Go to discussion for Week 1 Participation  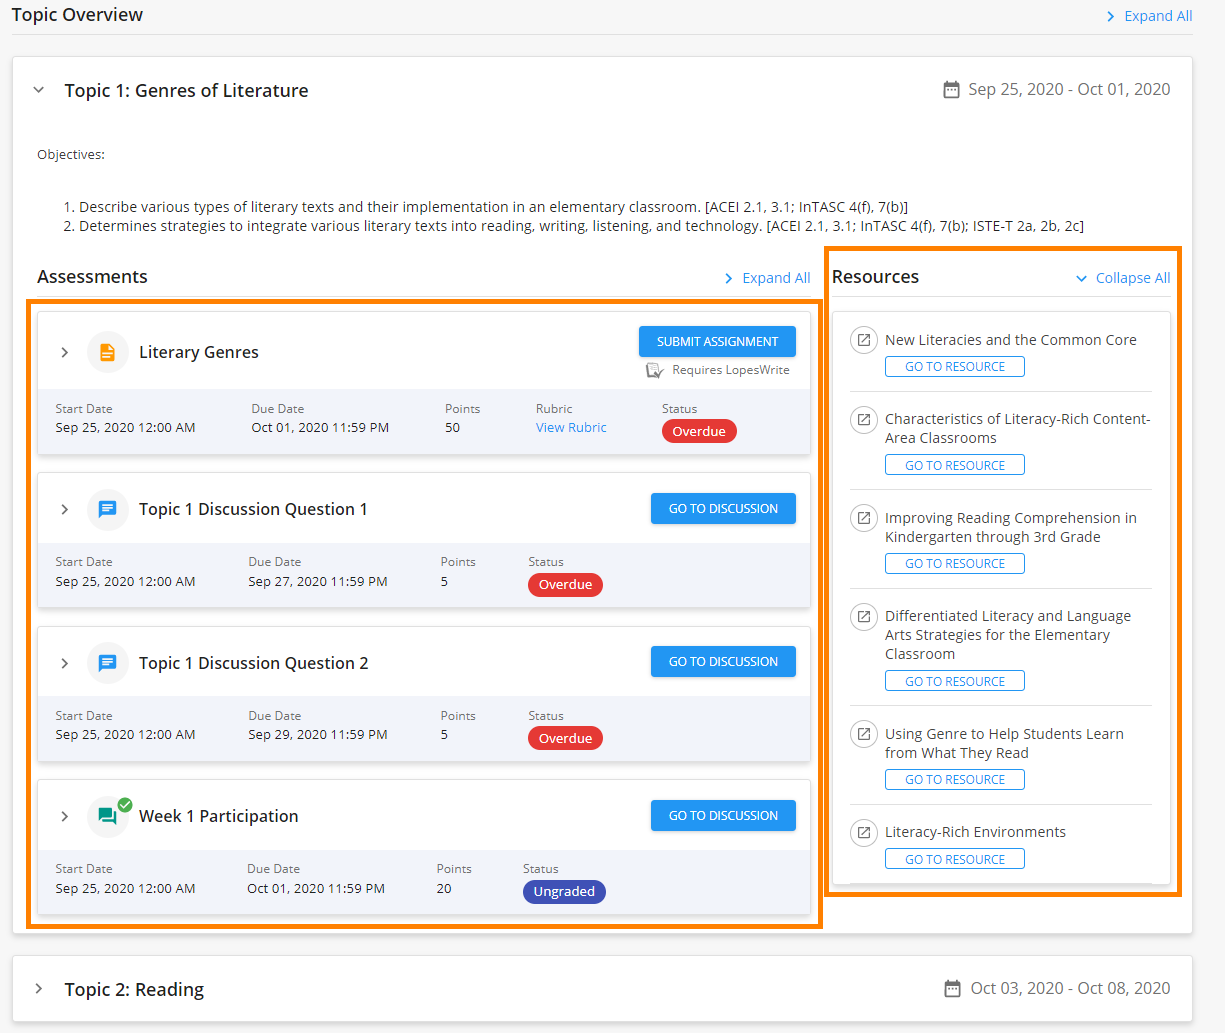[x=723, y=815]
